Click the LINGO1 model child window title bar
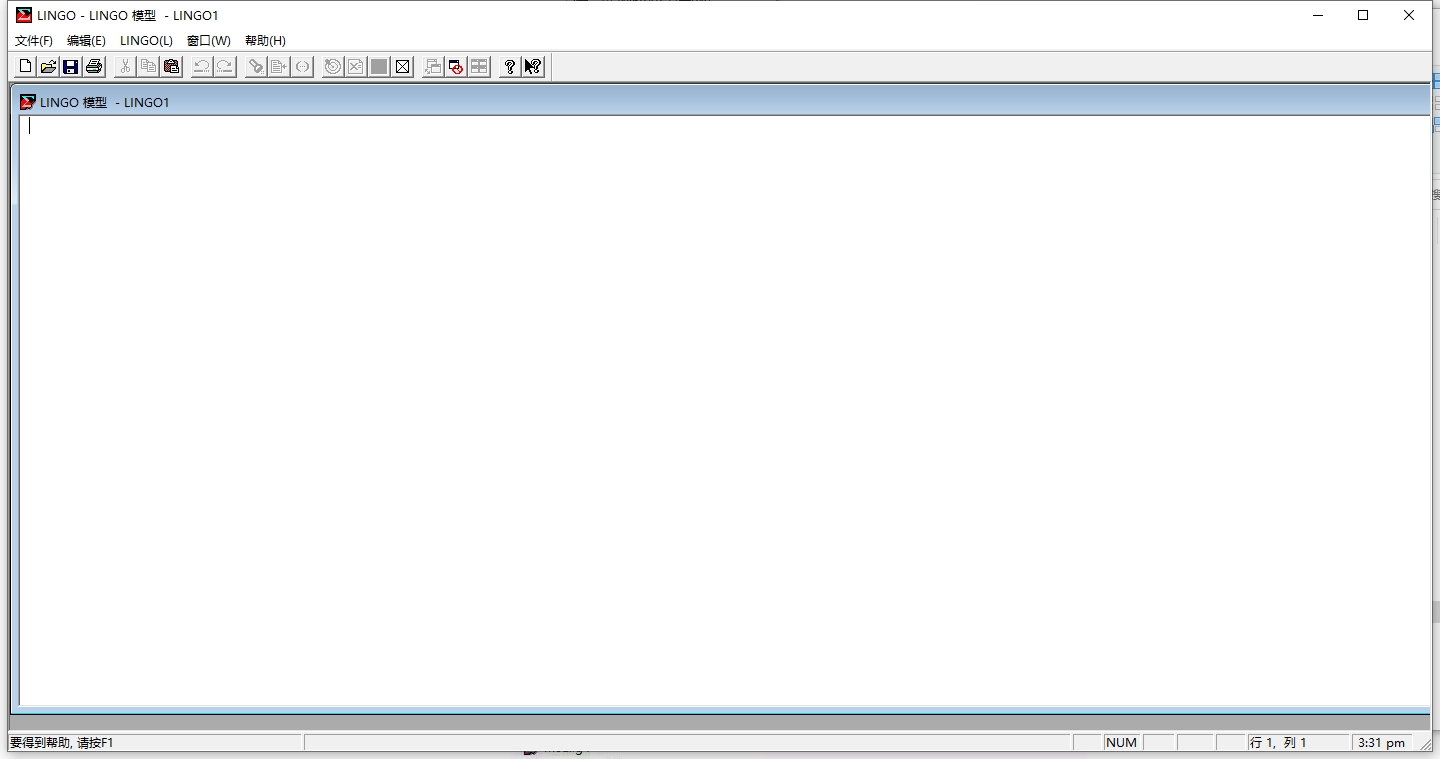1440x759 pixels. pyautogui.click(x=720, y=102)
